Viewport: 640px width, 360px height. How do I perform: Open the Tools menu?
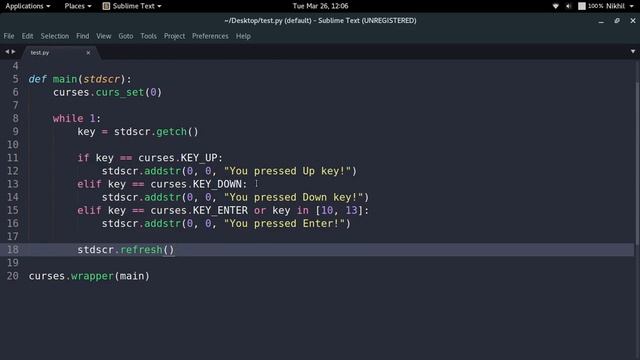pos(149,36)
